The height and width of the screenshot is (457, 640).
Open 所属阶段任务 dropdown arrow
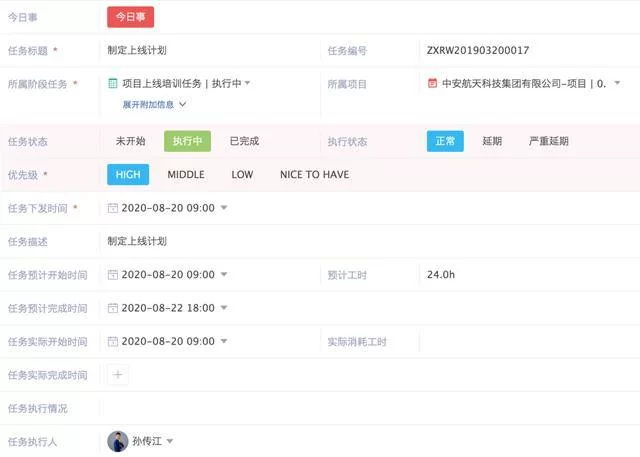pos(248,84)
